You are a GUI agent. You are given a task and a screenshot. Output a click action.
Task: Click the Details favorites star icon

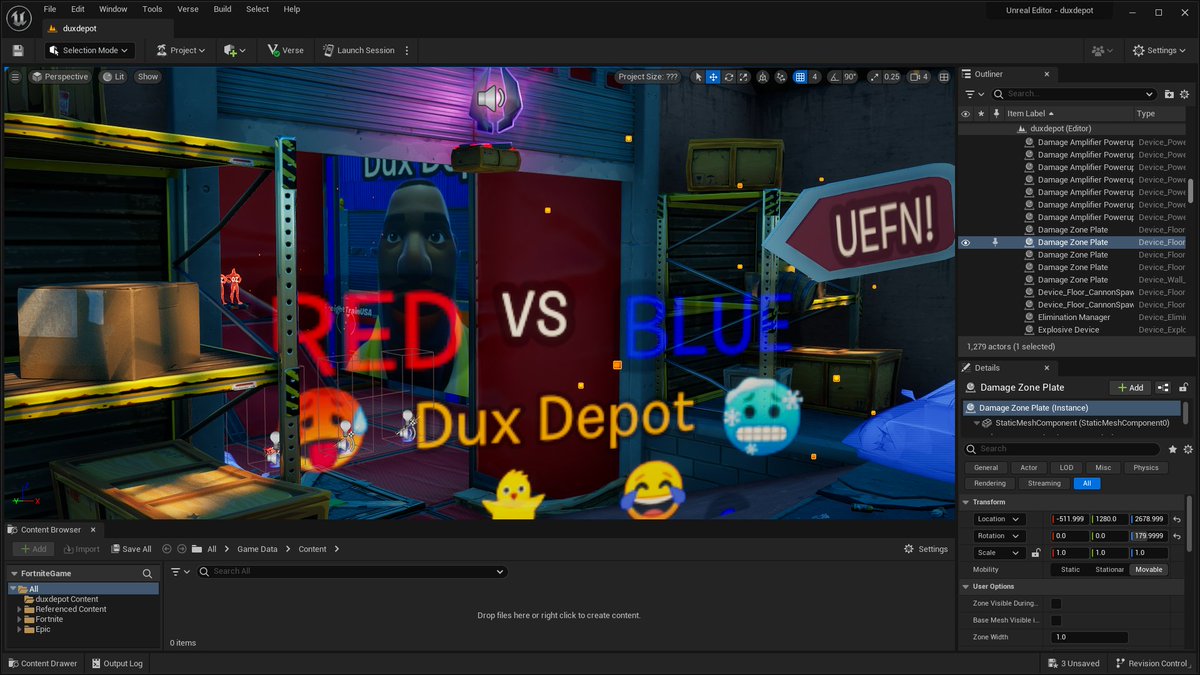(1174, 449)
